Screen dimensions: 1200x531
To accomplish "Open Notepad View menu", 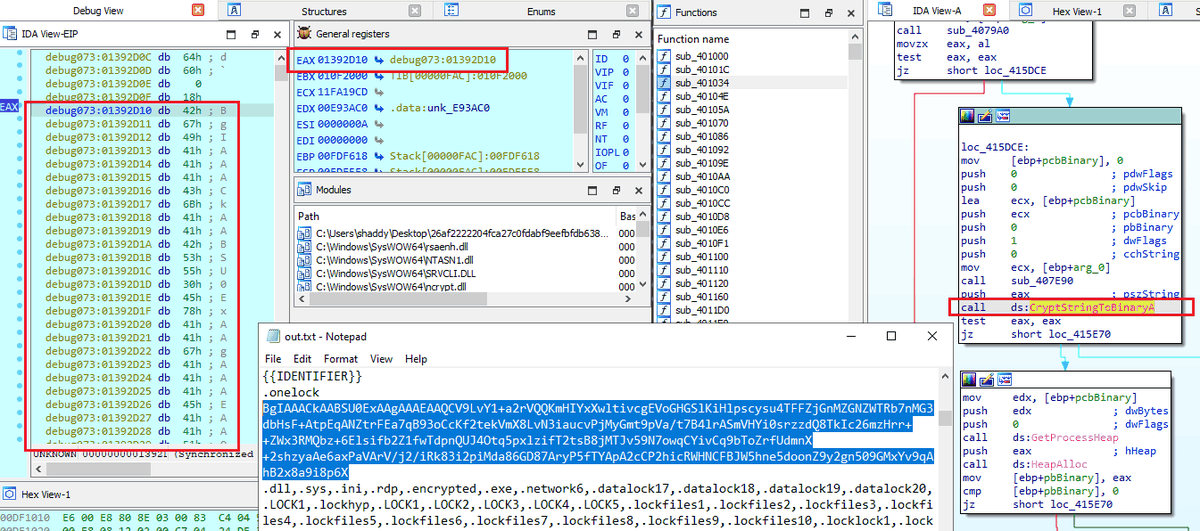I will [382, 358].
